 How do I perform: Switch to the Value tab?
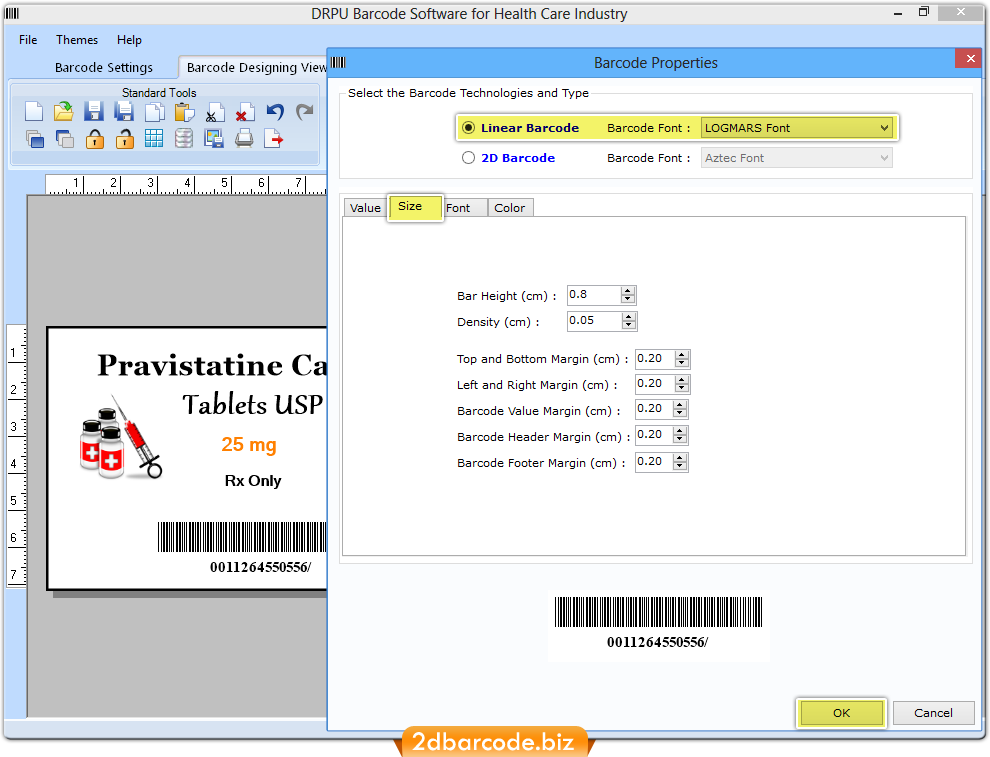point(365,208)
